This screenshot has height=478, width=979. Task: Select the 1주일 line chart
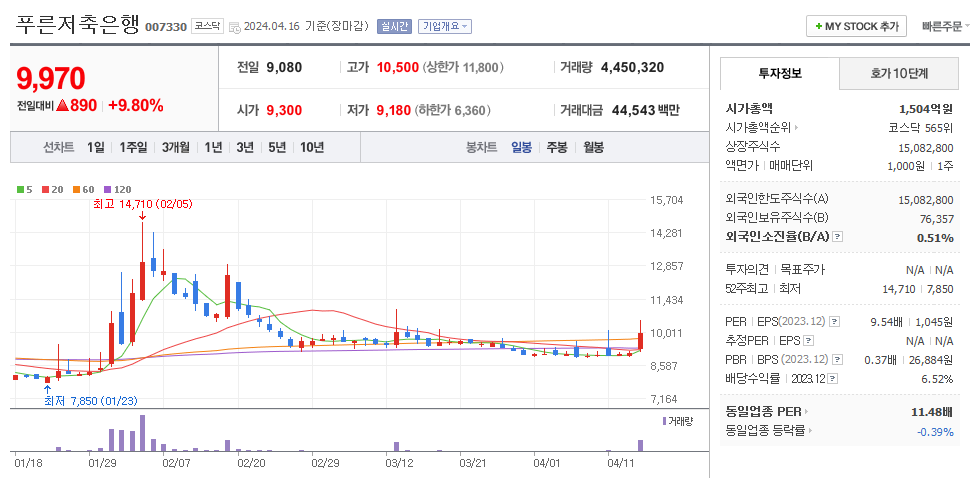[133, 148]
